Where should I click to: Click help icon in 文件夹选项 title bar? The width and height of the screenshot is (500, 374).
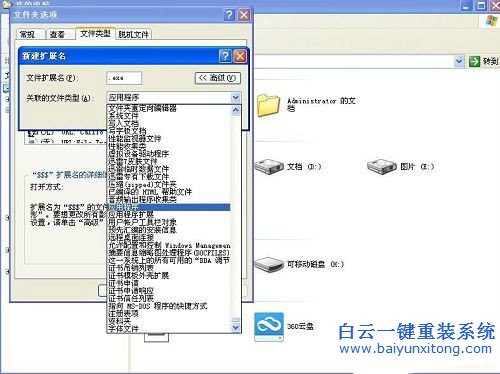coord(229,15)
